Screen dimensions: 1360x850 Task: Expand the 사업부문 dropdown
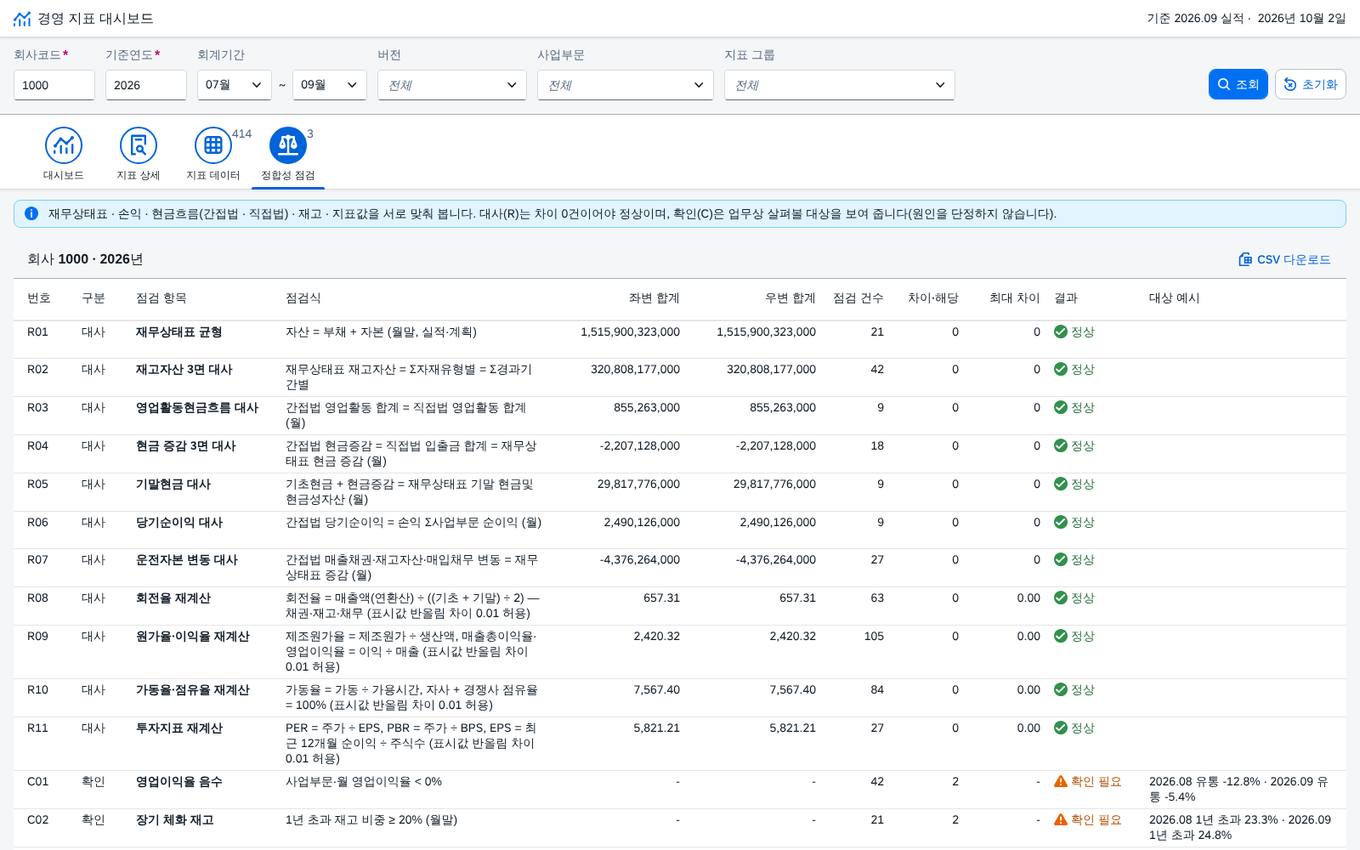point(625,85)
